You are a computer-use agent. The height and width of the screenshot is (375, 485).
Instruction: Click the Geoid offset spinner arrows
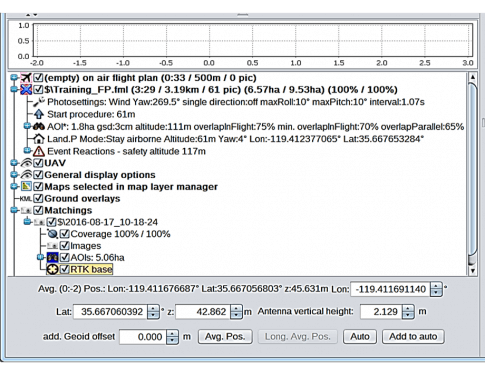coord(172,337)
